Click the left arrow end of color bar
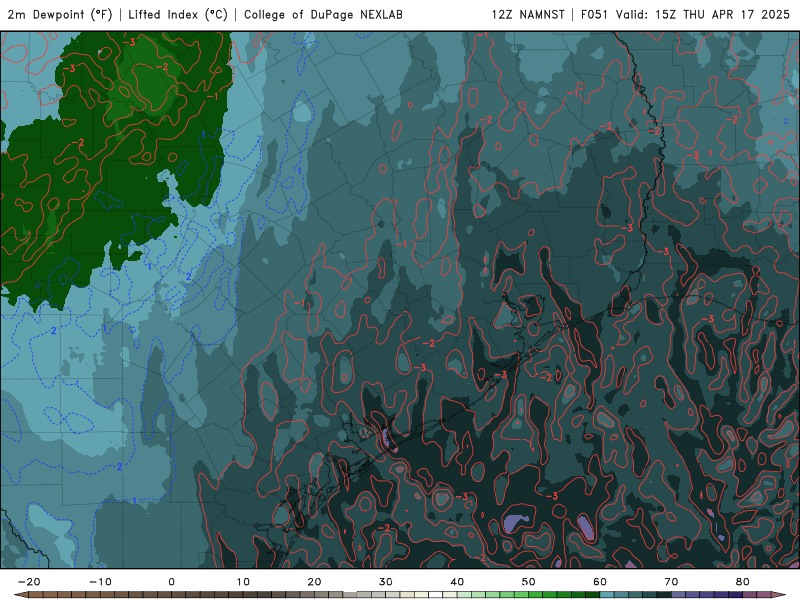 click(20, 595)
